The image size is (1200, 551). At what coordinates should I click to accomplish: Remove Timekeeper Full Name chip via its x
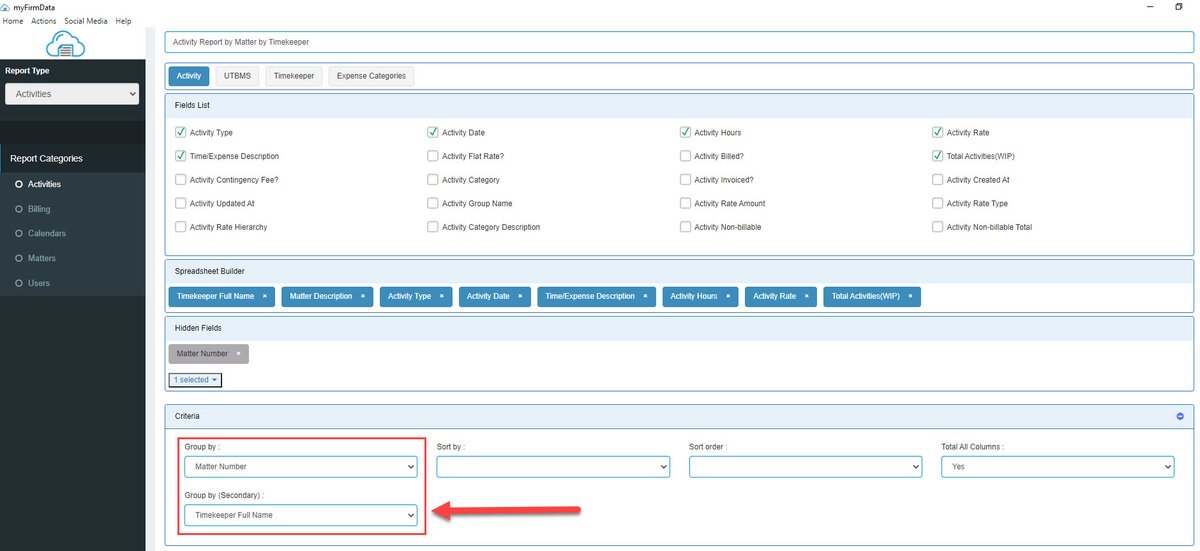coord(264,297)
